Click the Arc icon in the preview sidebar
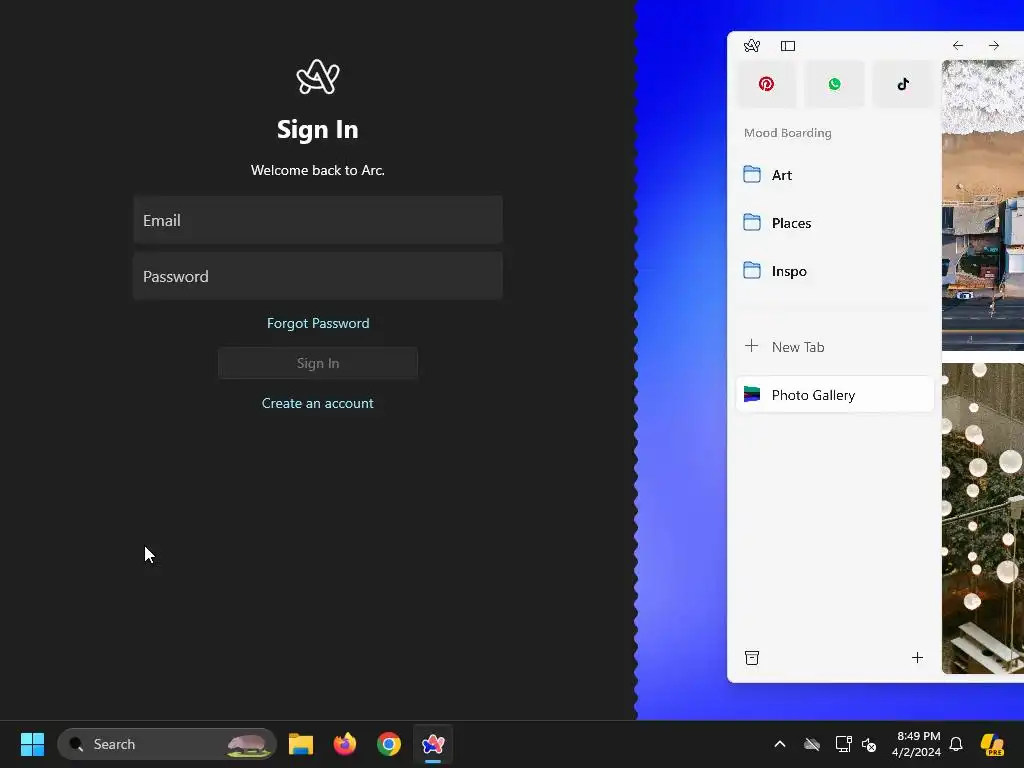Image resolution: width=1024 pixels, height=768 pixels. [x=752, y=46]
